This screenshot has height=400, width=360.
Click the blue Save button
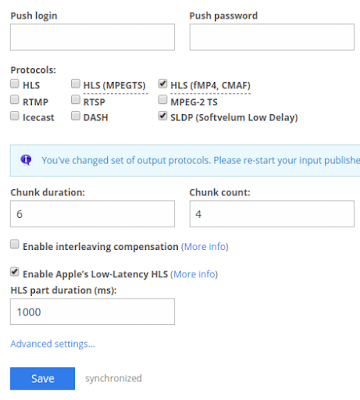coord(42,378)
